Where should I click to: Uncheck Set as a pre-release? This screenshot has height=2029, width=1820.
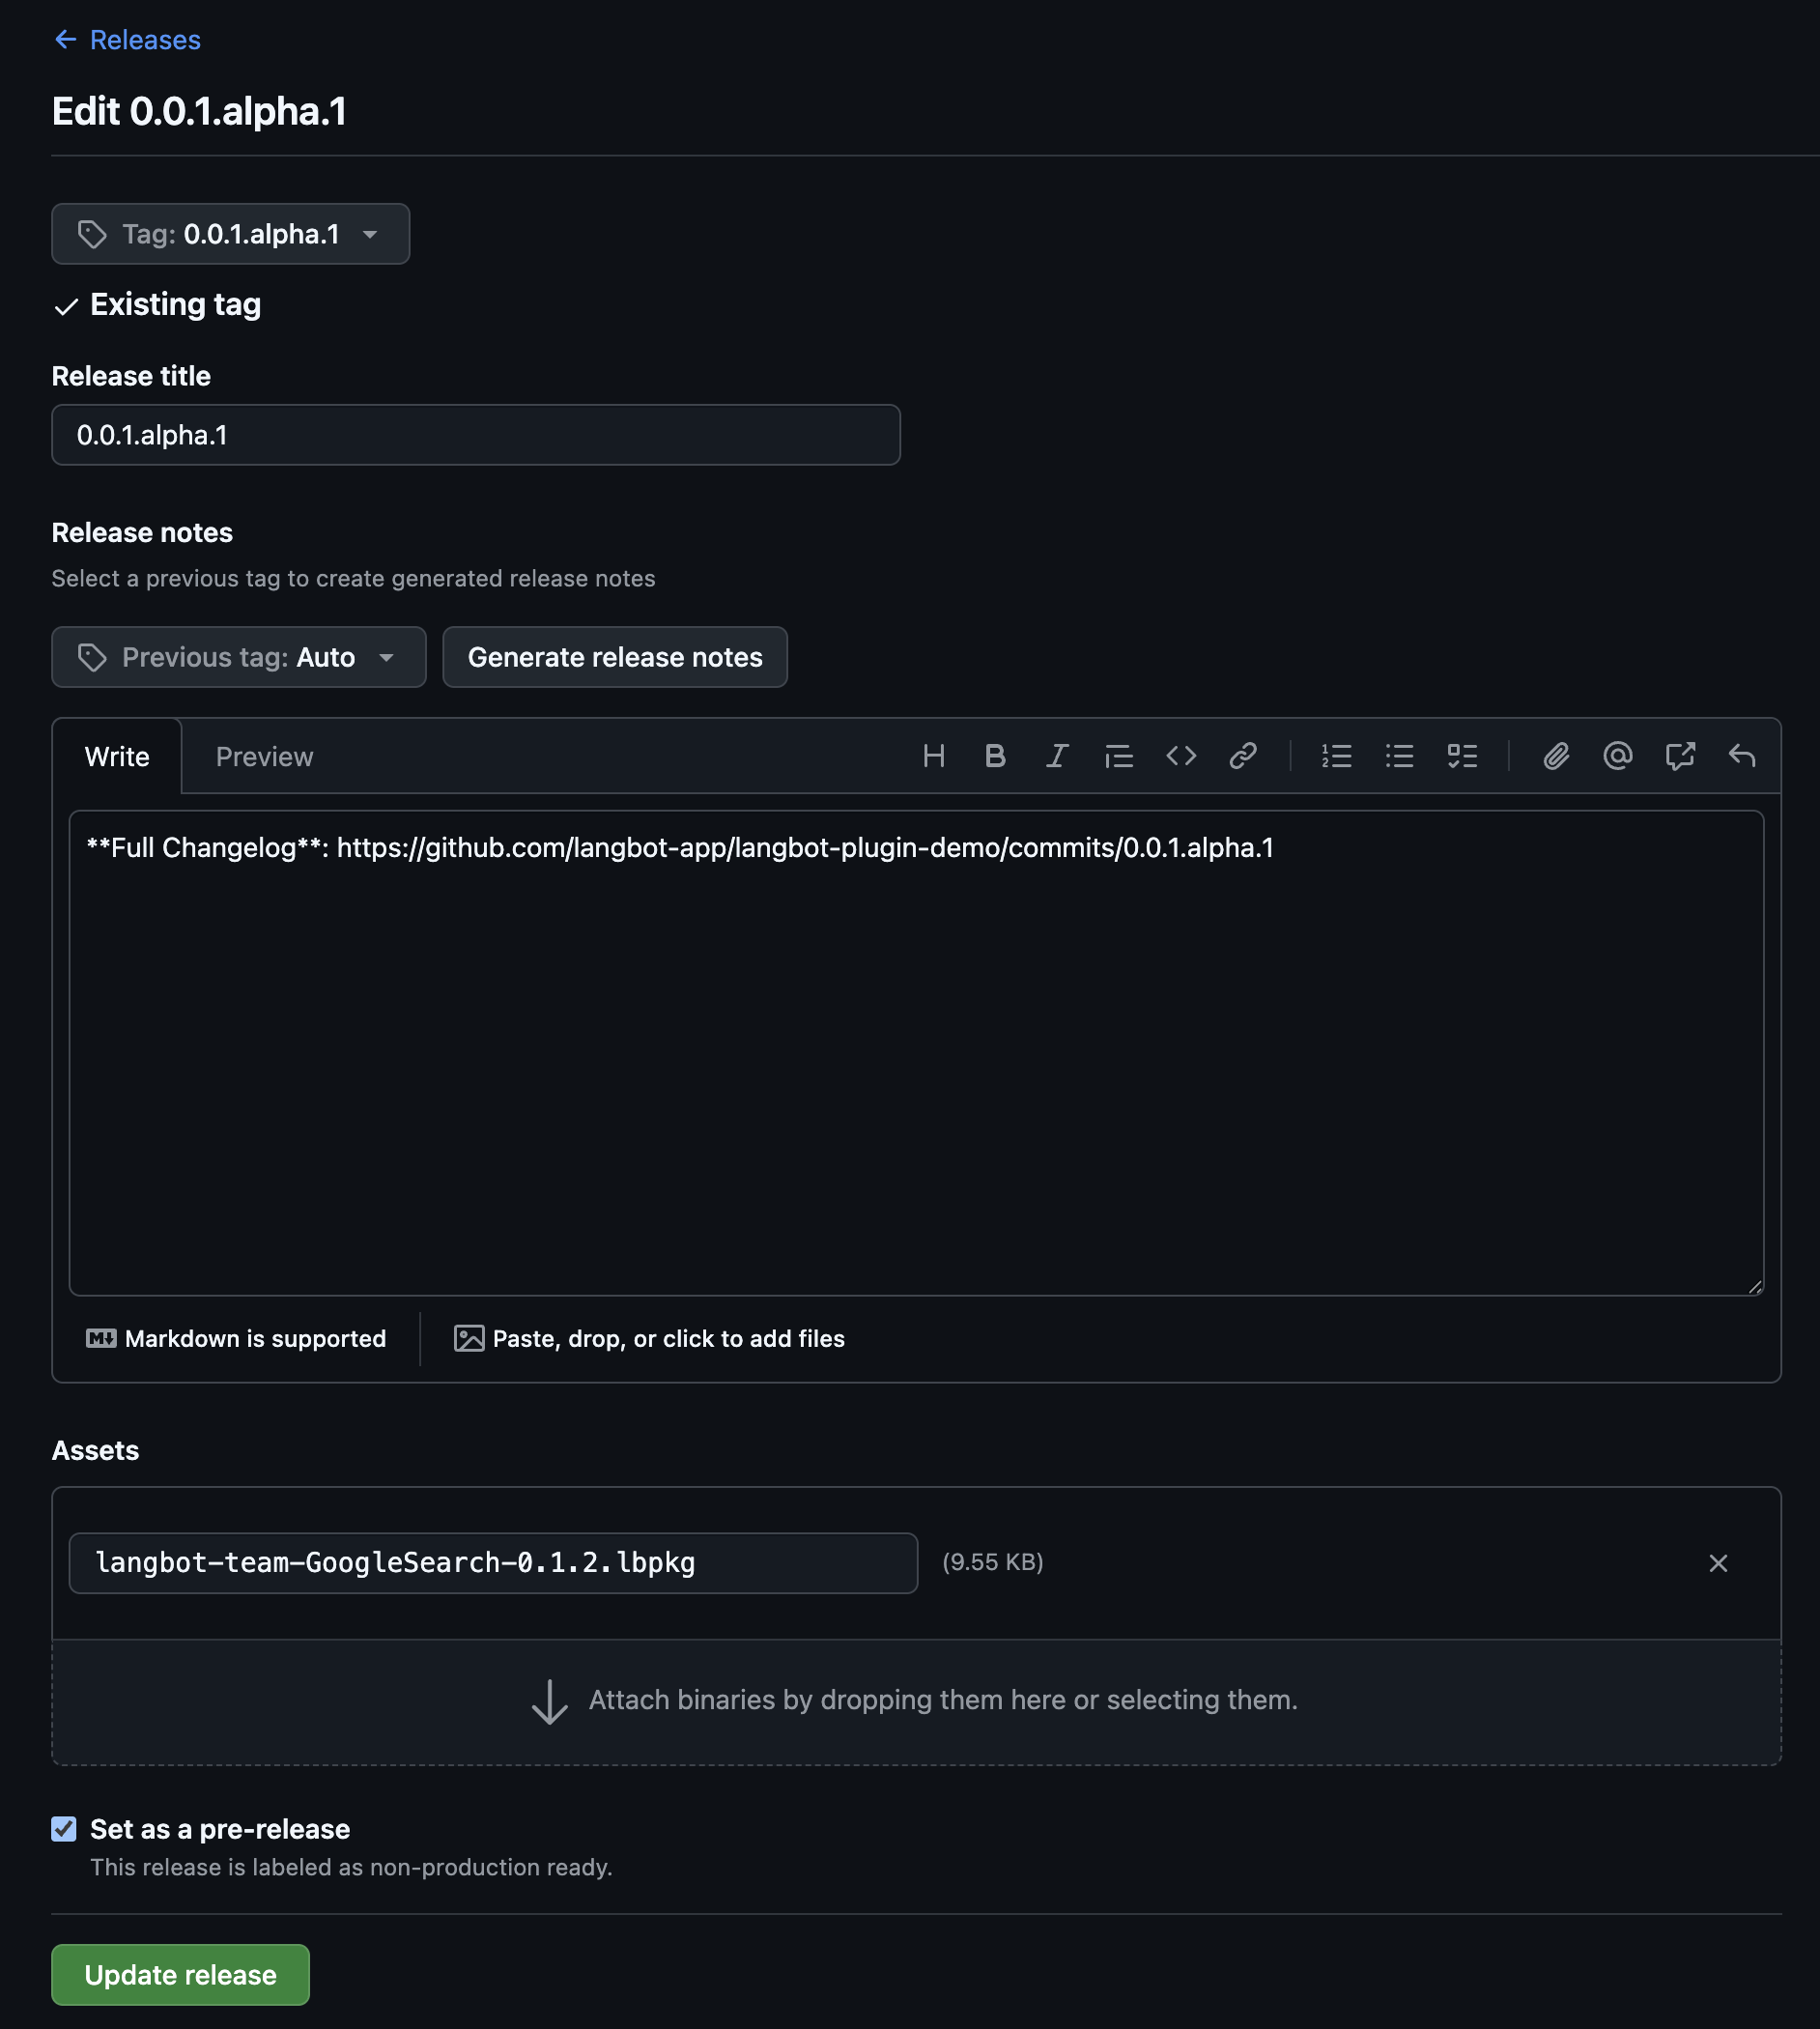[64, 1829]
